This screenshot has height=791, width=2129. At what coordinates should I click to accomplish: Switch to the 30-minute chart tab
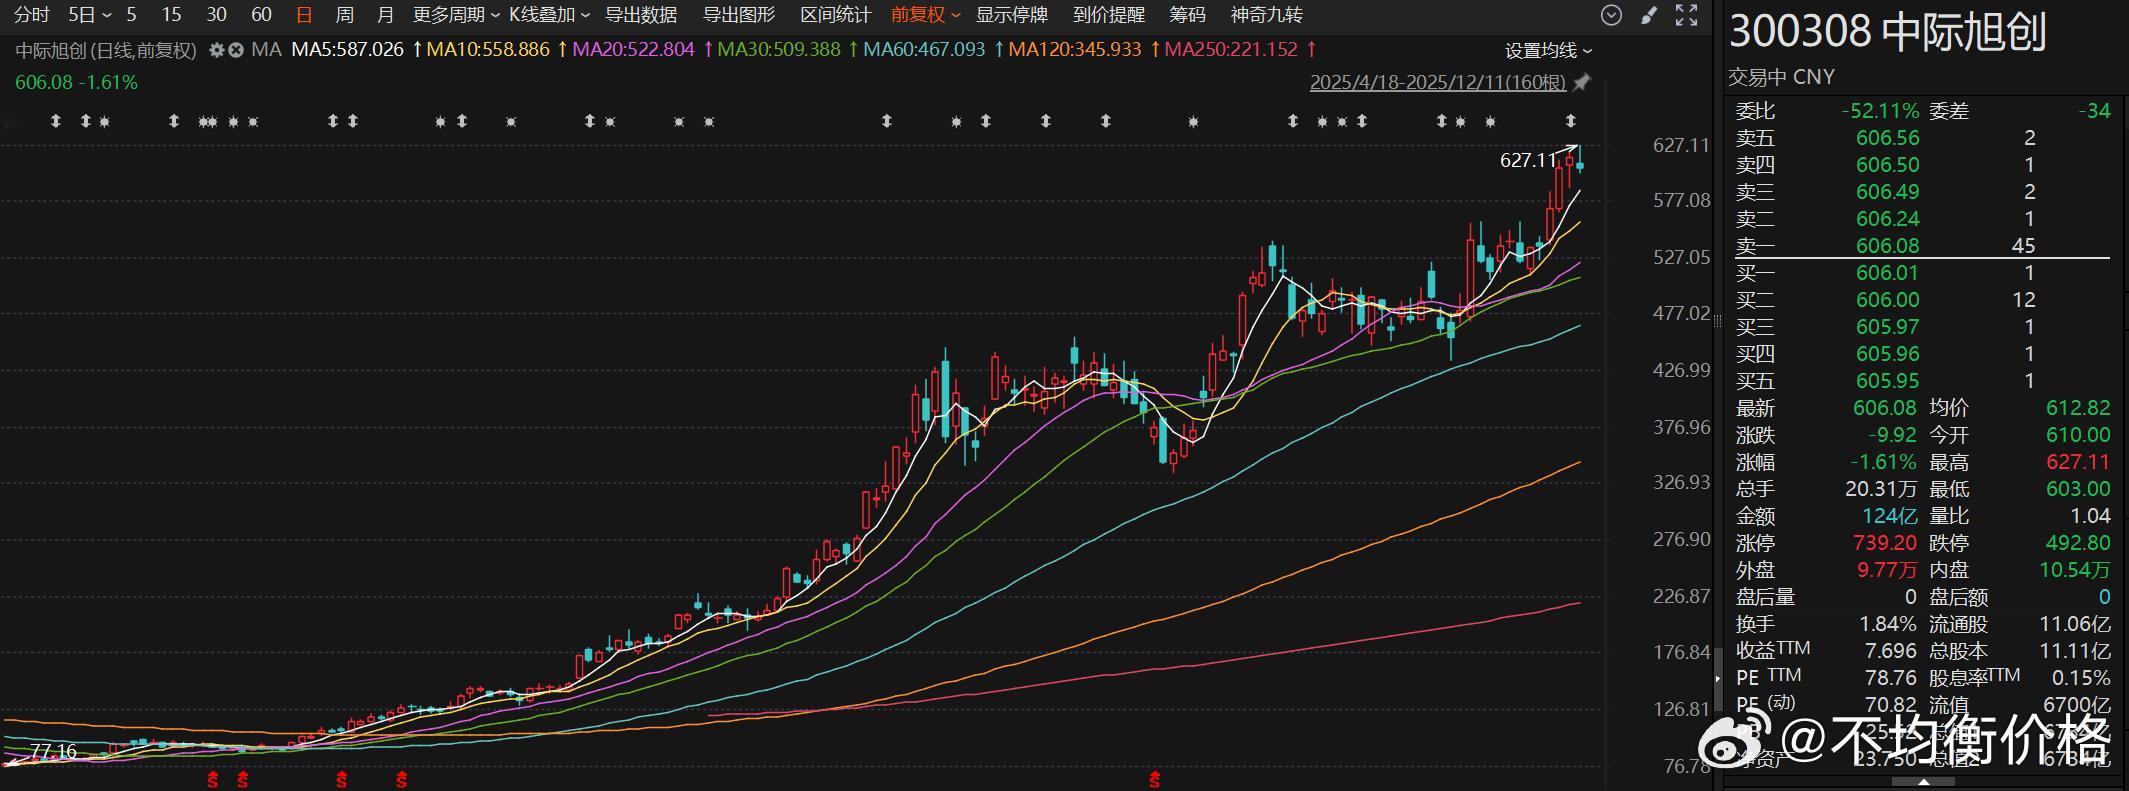point(216,15)
